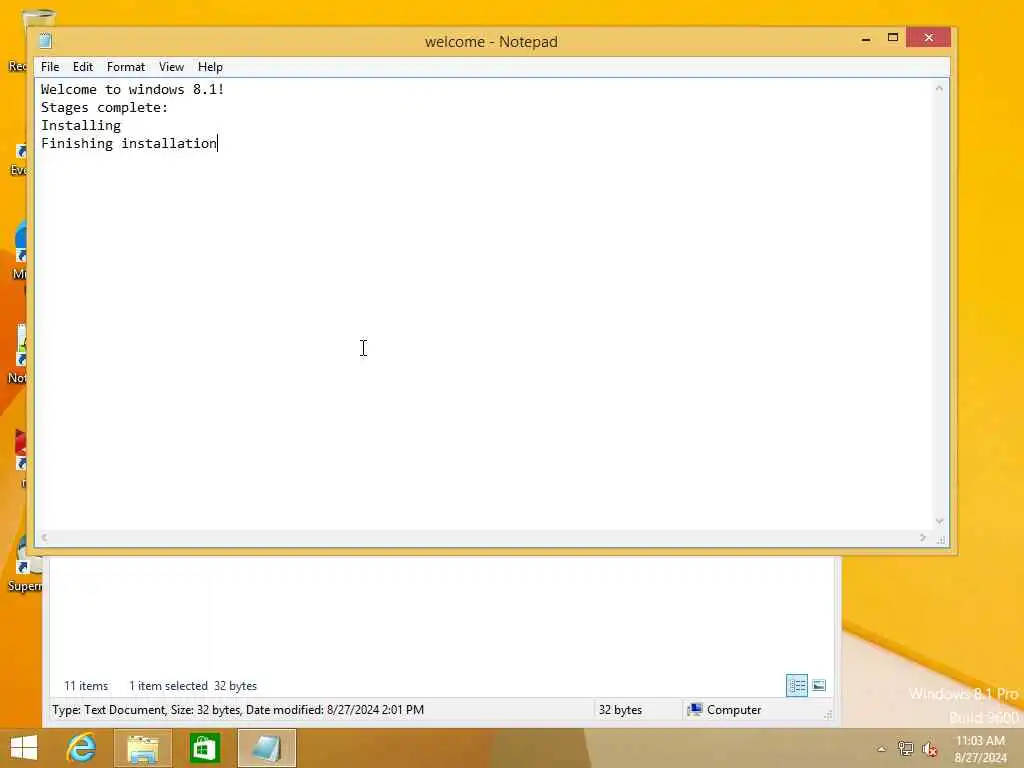The height and width of the screenshot is (768, 1024).
Task: Maximize the welcome Notepad window
Action: [893, 38]
